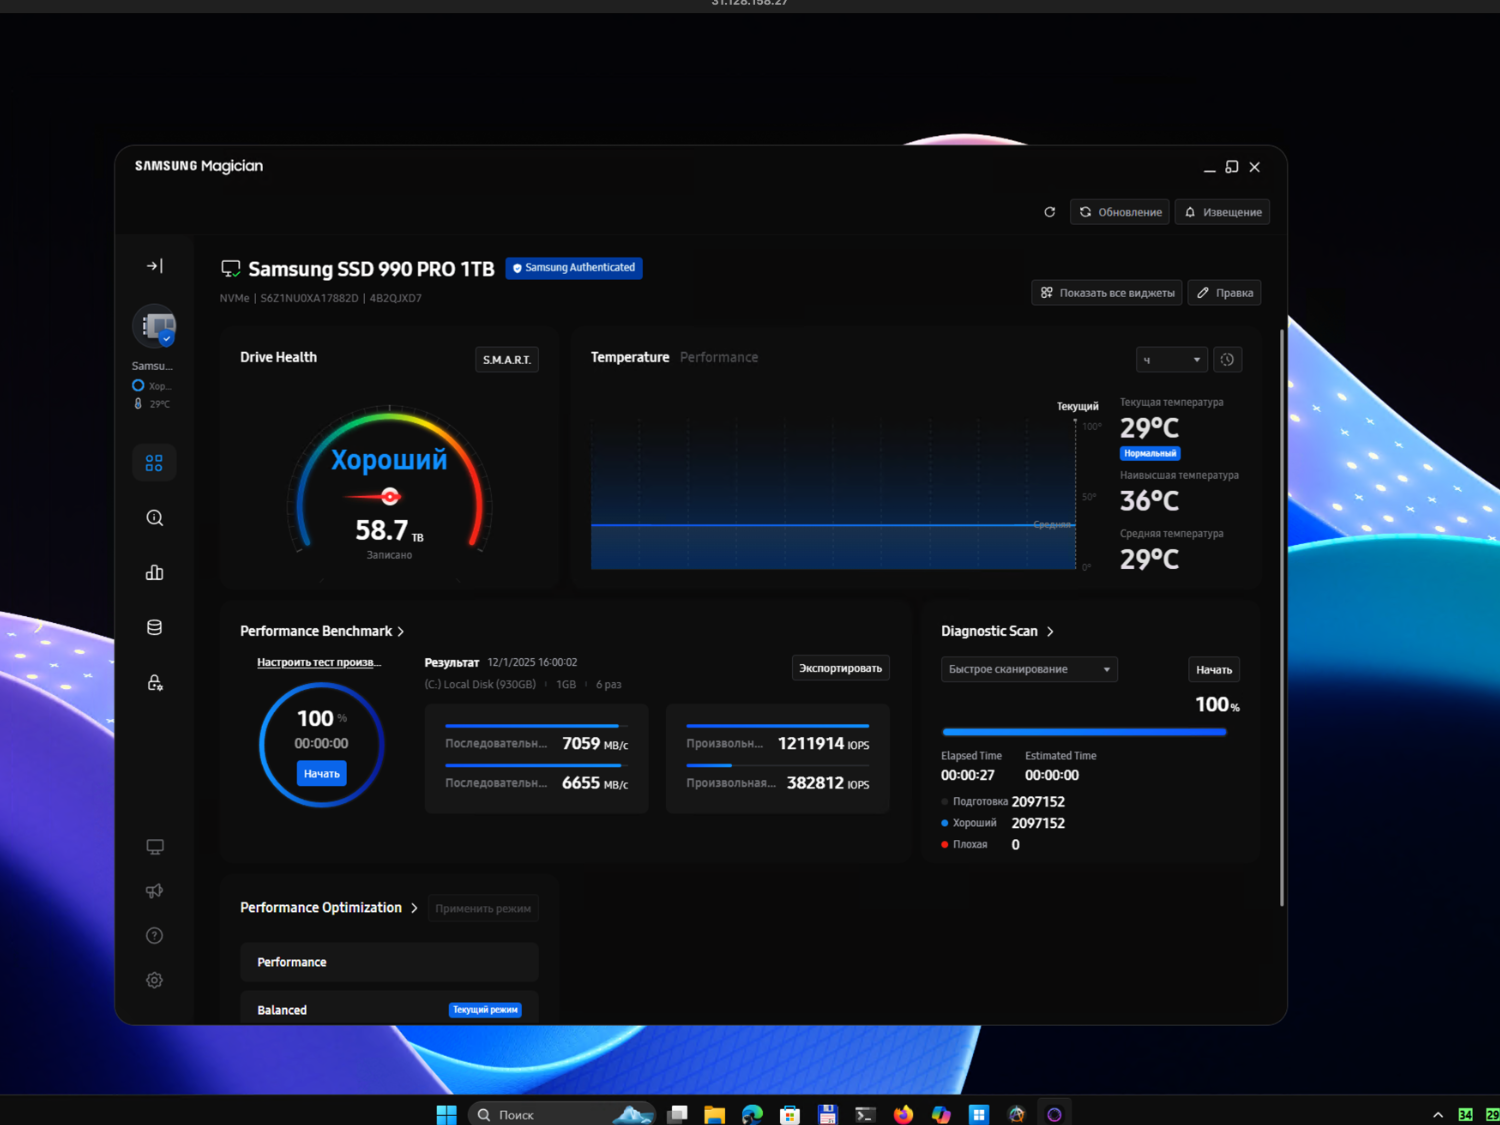Image resolution: width=1500 pixels, height=1125 pixels.
Task: Open Microsoft Store from taskbar
Action: click(x=790, y=1114)
